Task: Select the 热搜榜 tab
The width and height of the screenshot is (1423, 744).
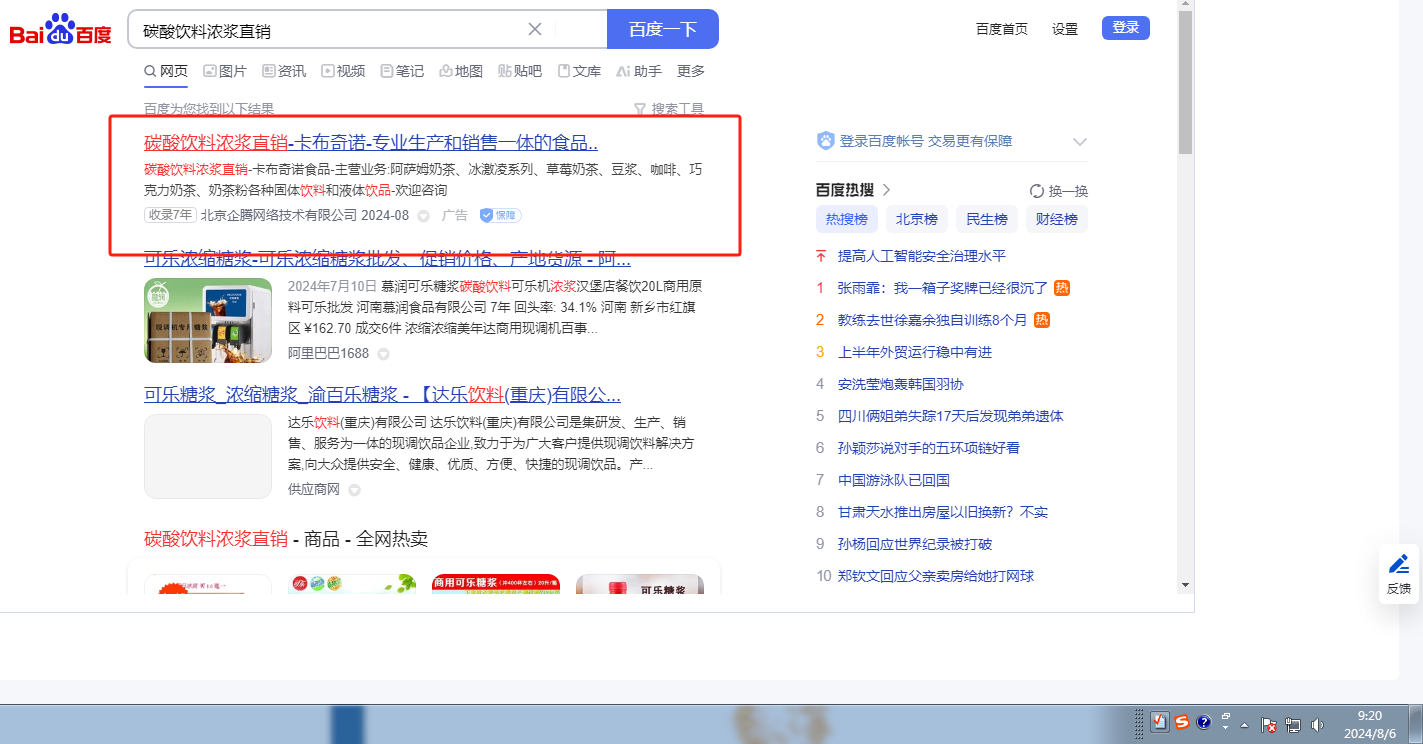Action: [846, 219]
